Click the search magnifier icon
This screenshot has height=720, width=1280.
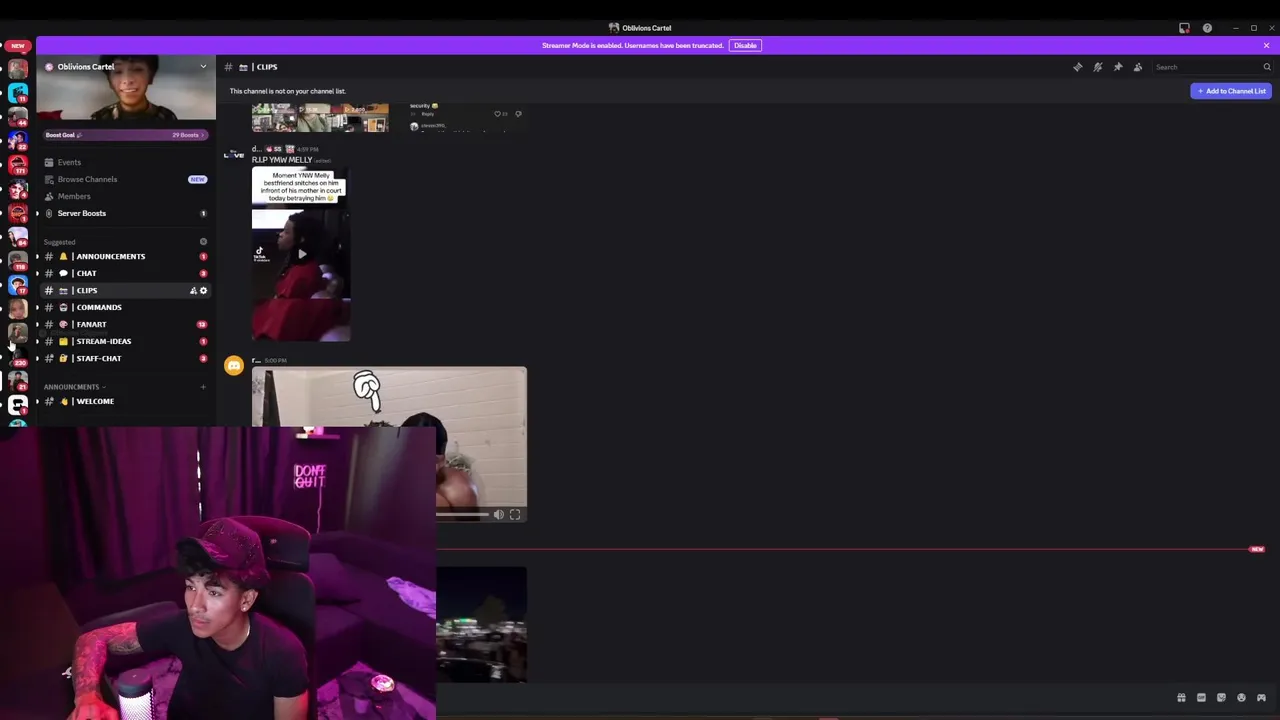(x=1267, y=67)
